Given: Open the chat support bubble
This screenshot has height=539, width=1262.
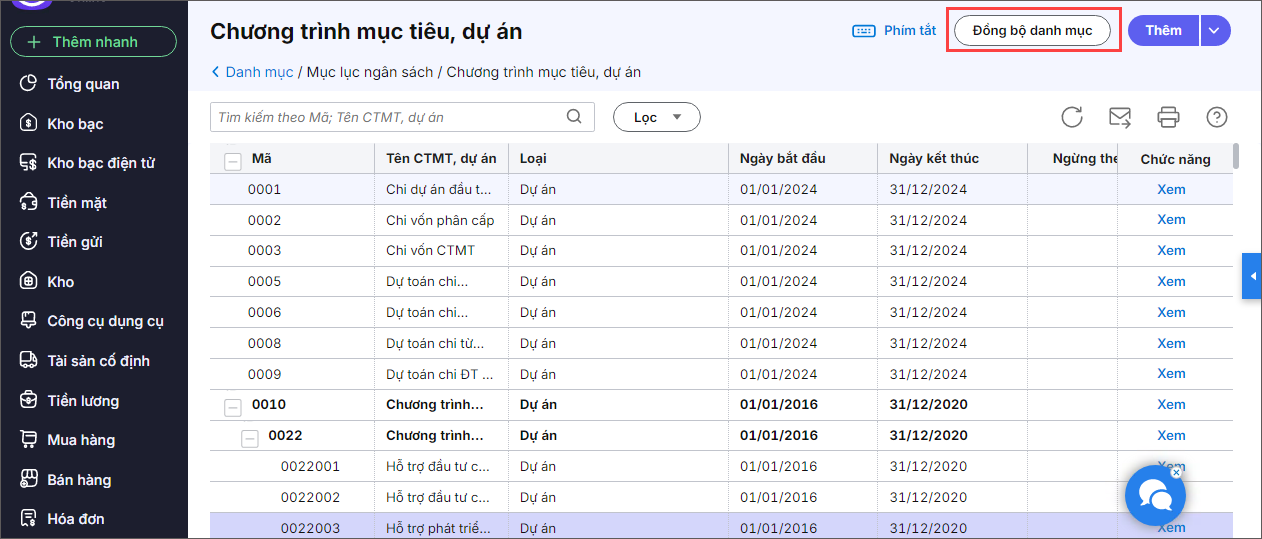Looking at the screenshot, I should click(x=1155, y=495).
